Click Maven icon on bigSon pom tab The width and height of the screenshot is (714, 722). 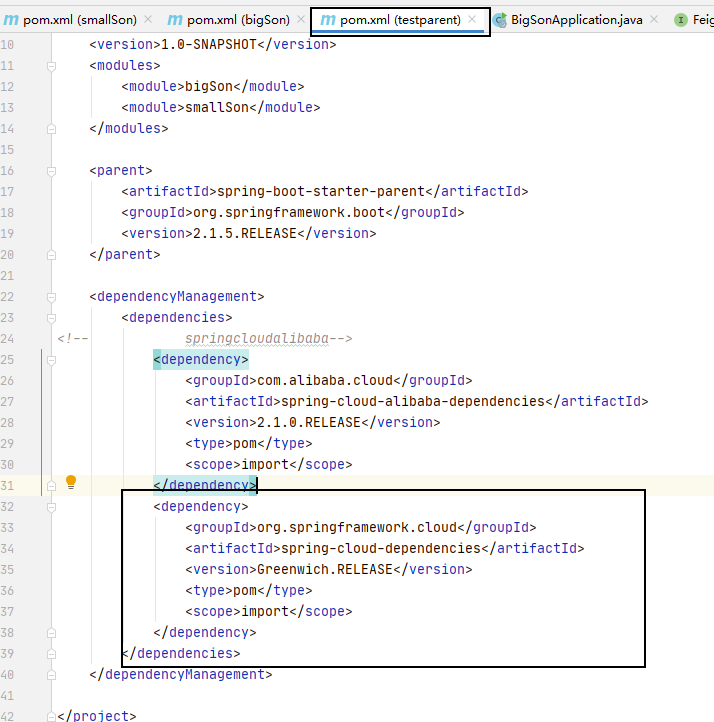[x=175, y=20]
